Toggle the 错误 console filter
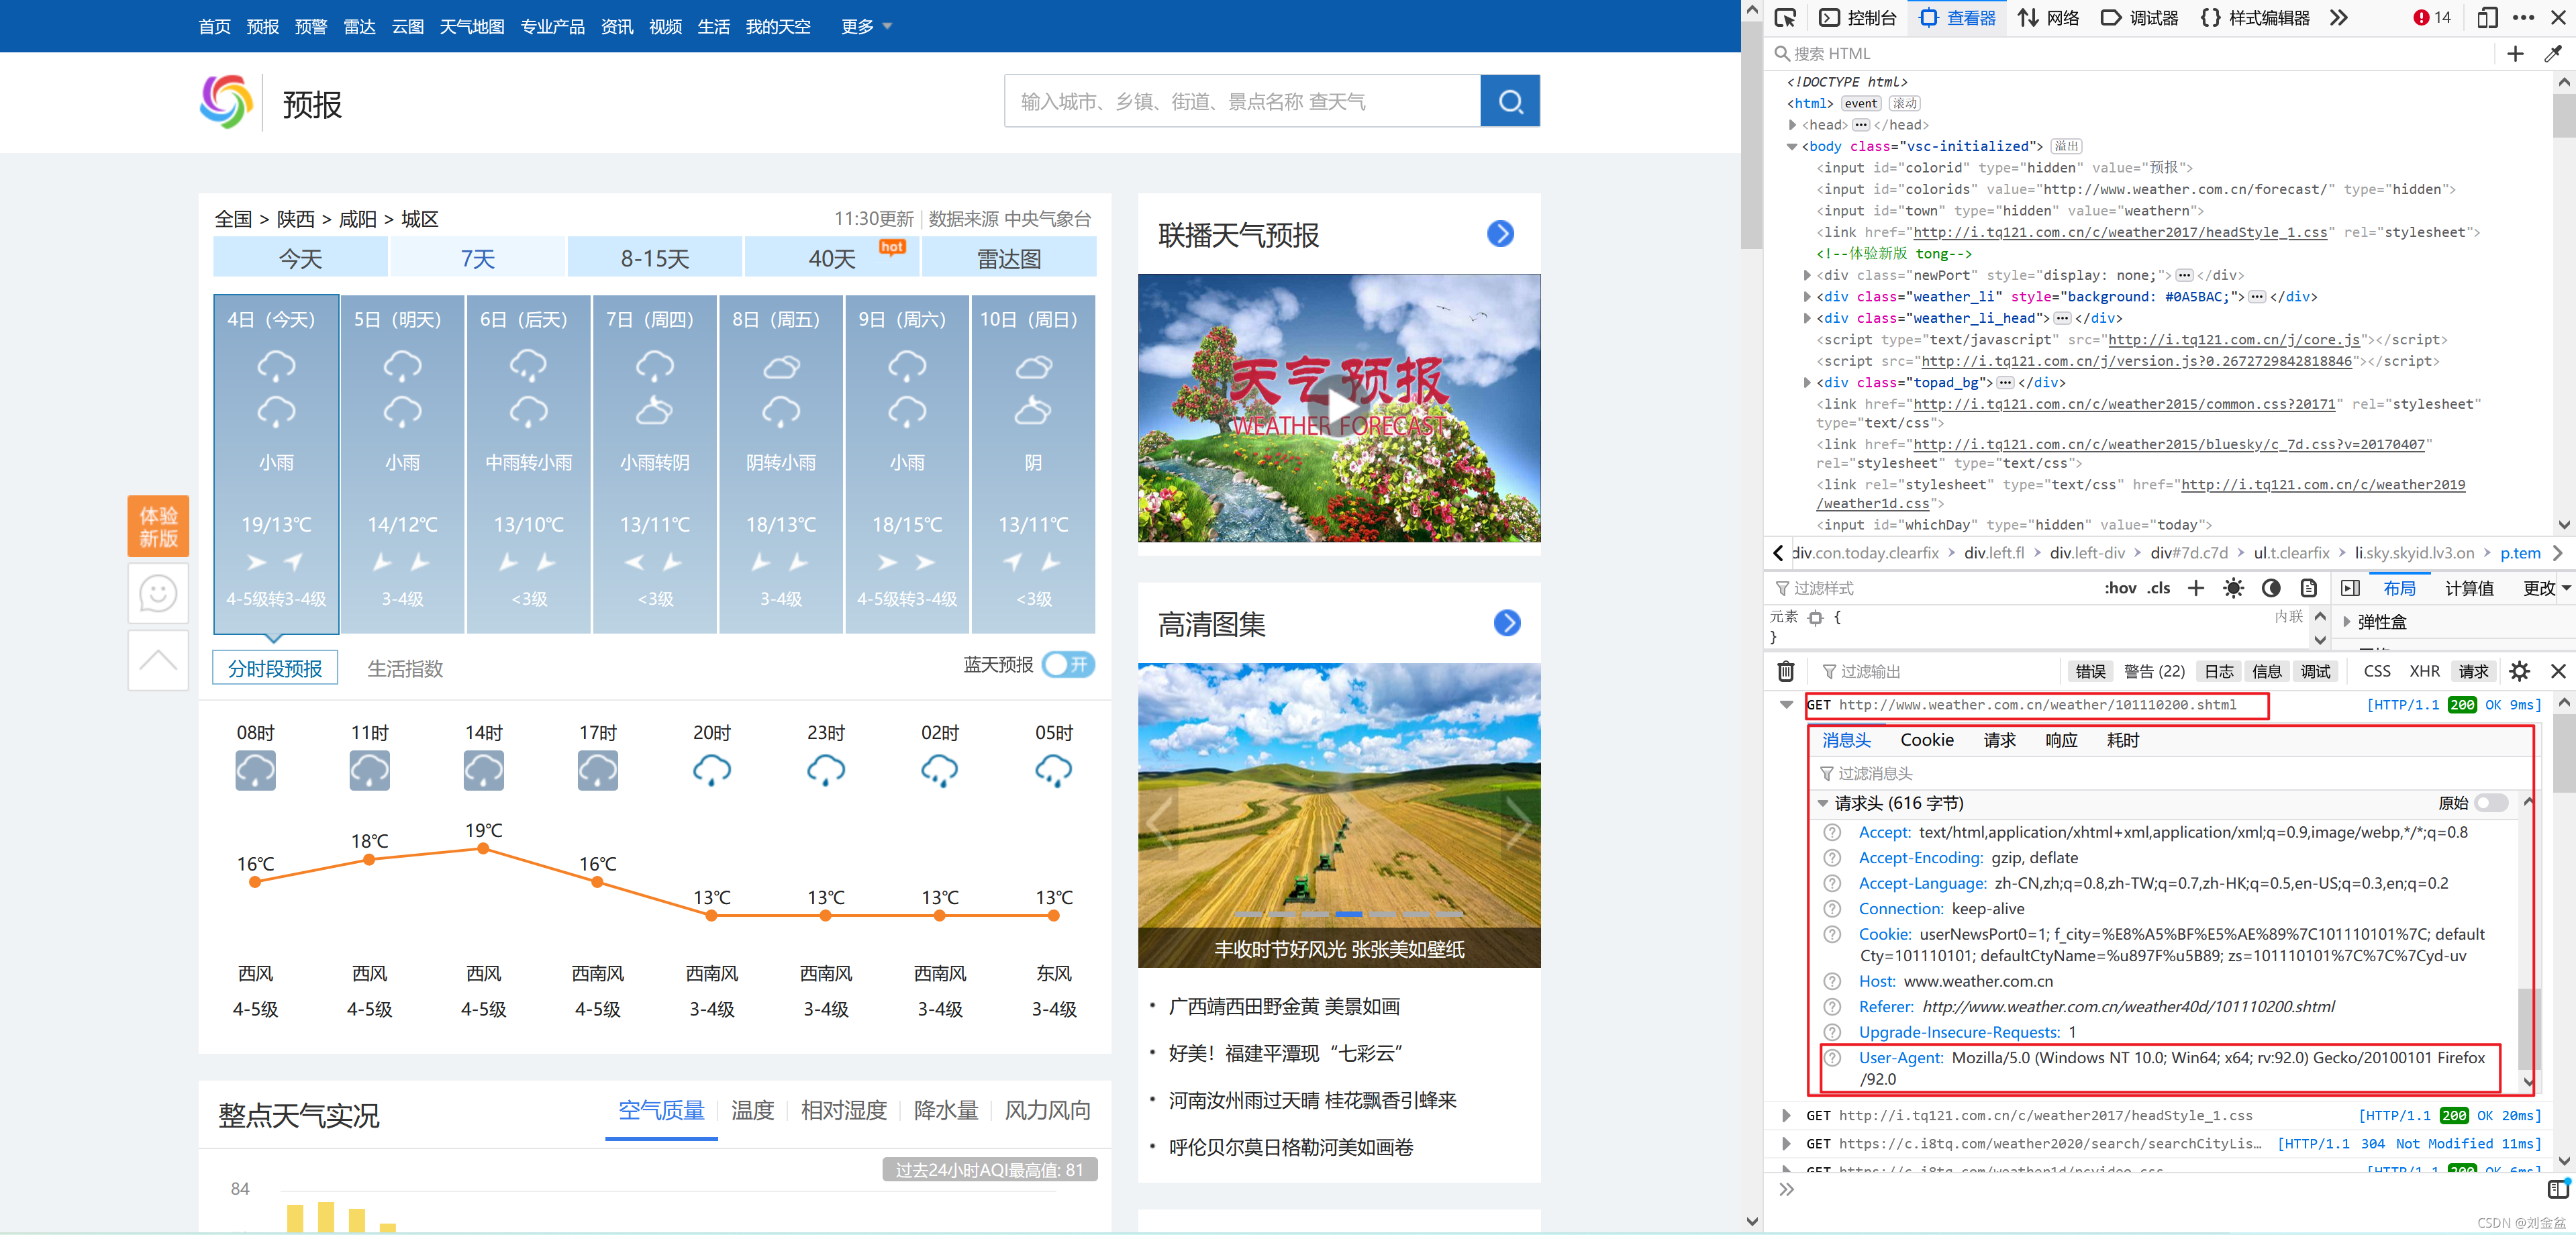 [x=2090, y=671]
